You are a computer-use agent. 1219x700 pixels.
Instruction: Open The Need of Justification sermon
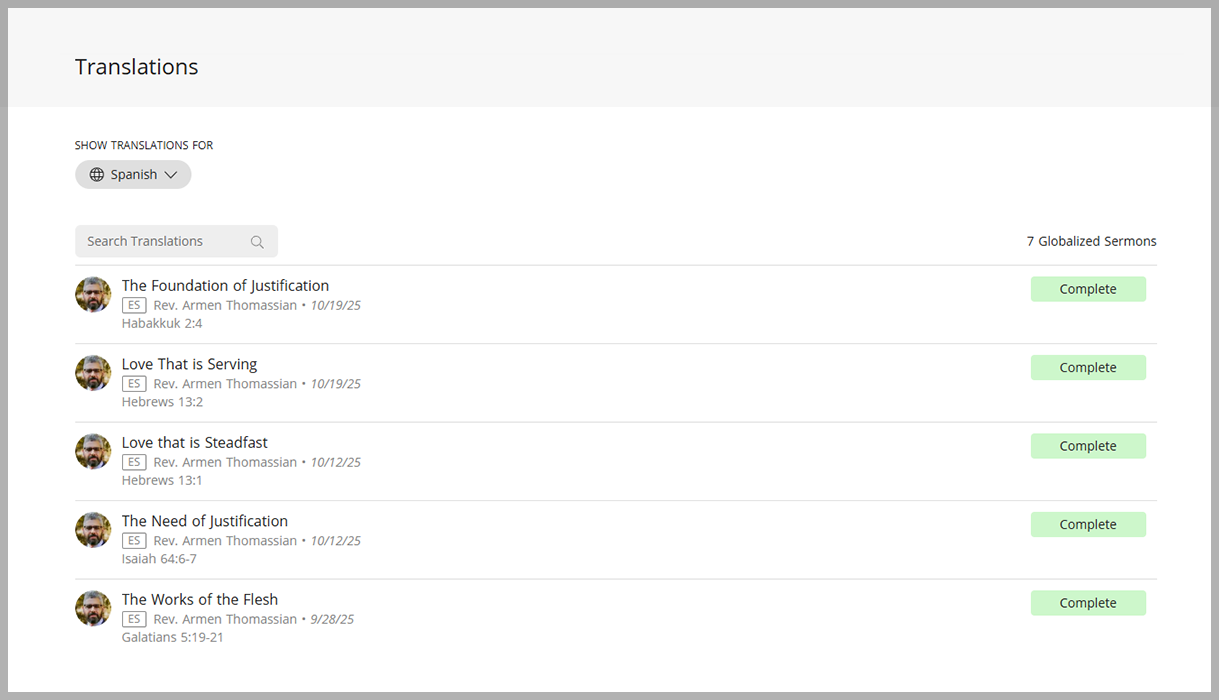204,521
